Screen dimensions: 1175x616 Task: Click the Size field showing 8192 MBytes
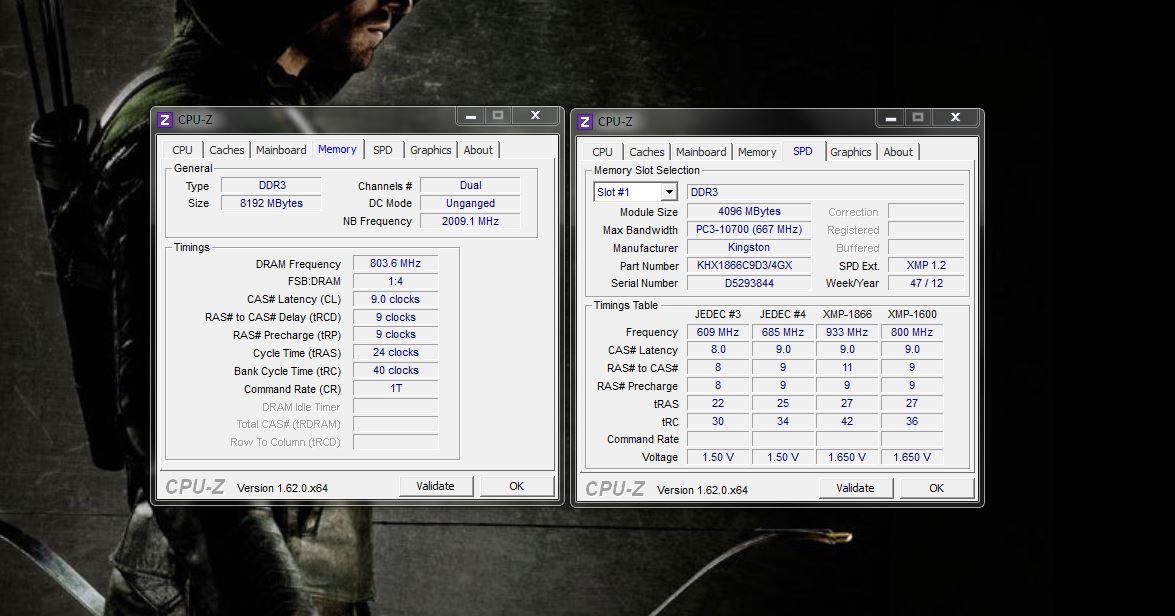point(271,203)
